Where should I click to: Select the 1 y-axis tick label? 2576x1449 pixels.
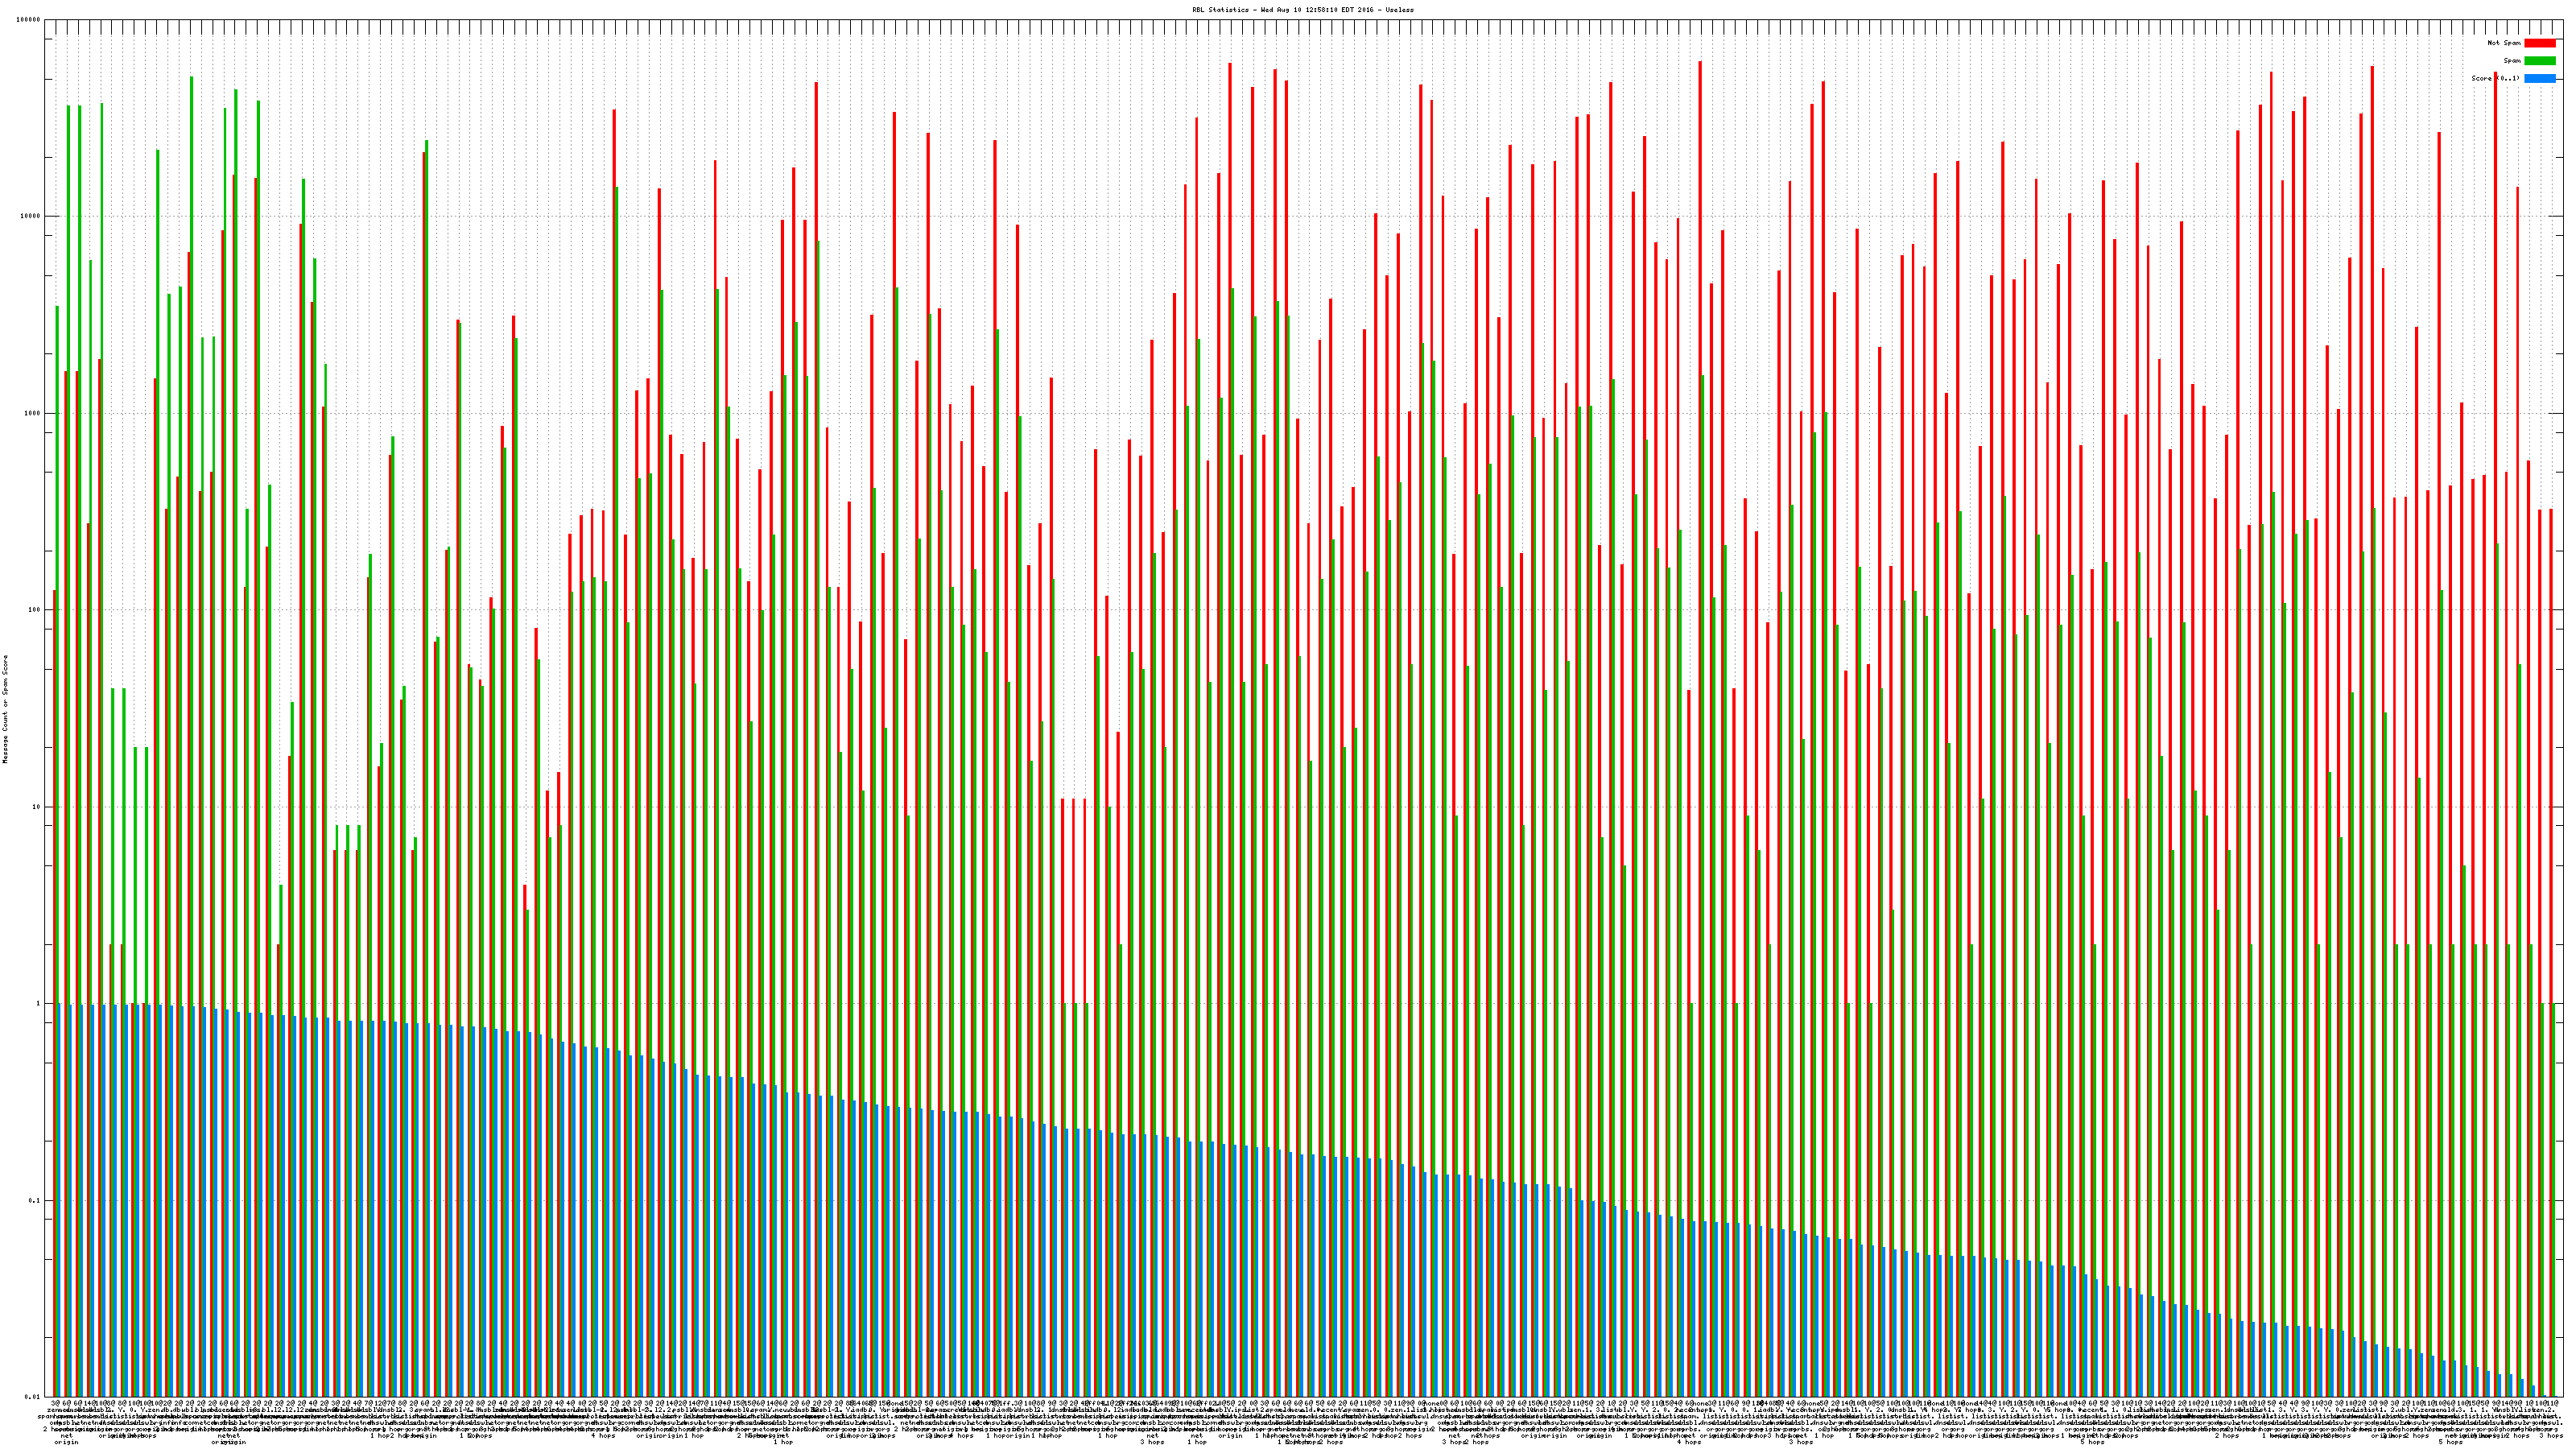click(39, 1003)
